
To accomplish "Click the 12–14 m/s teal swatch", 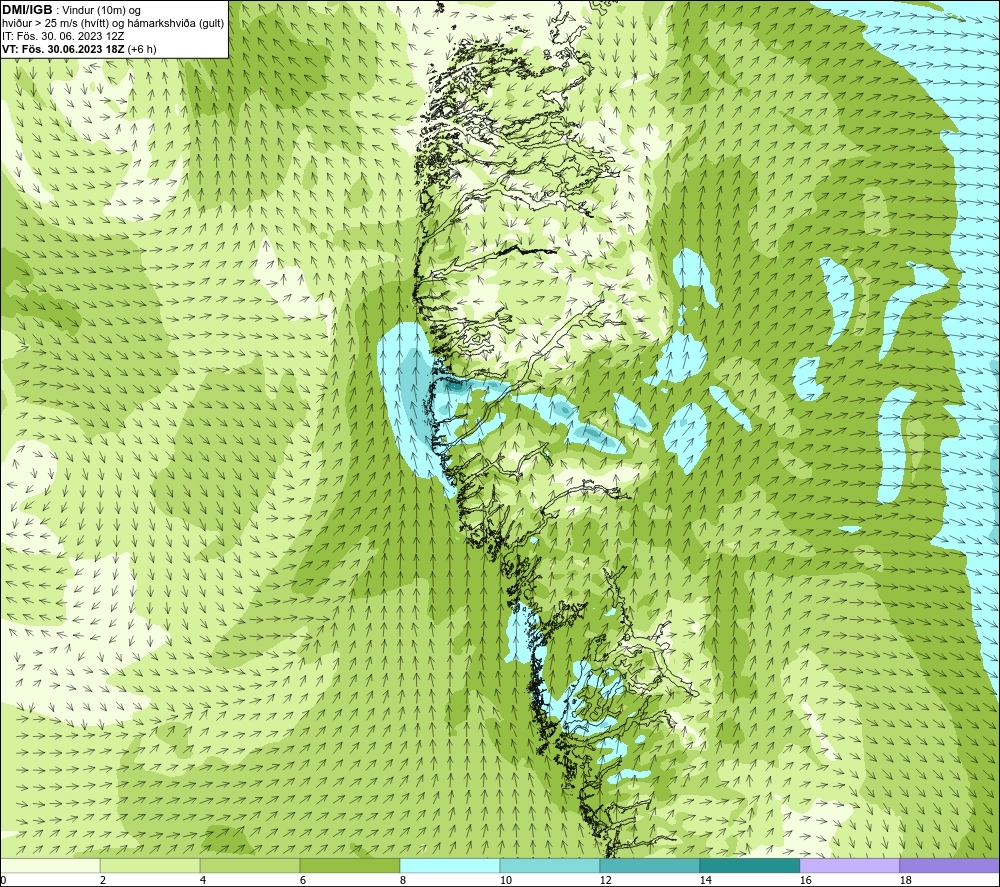I will click(x=649, y=866).
